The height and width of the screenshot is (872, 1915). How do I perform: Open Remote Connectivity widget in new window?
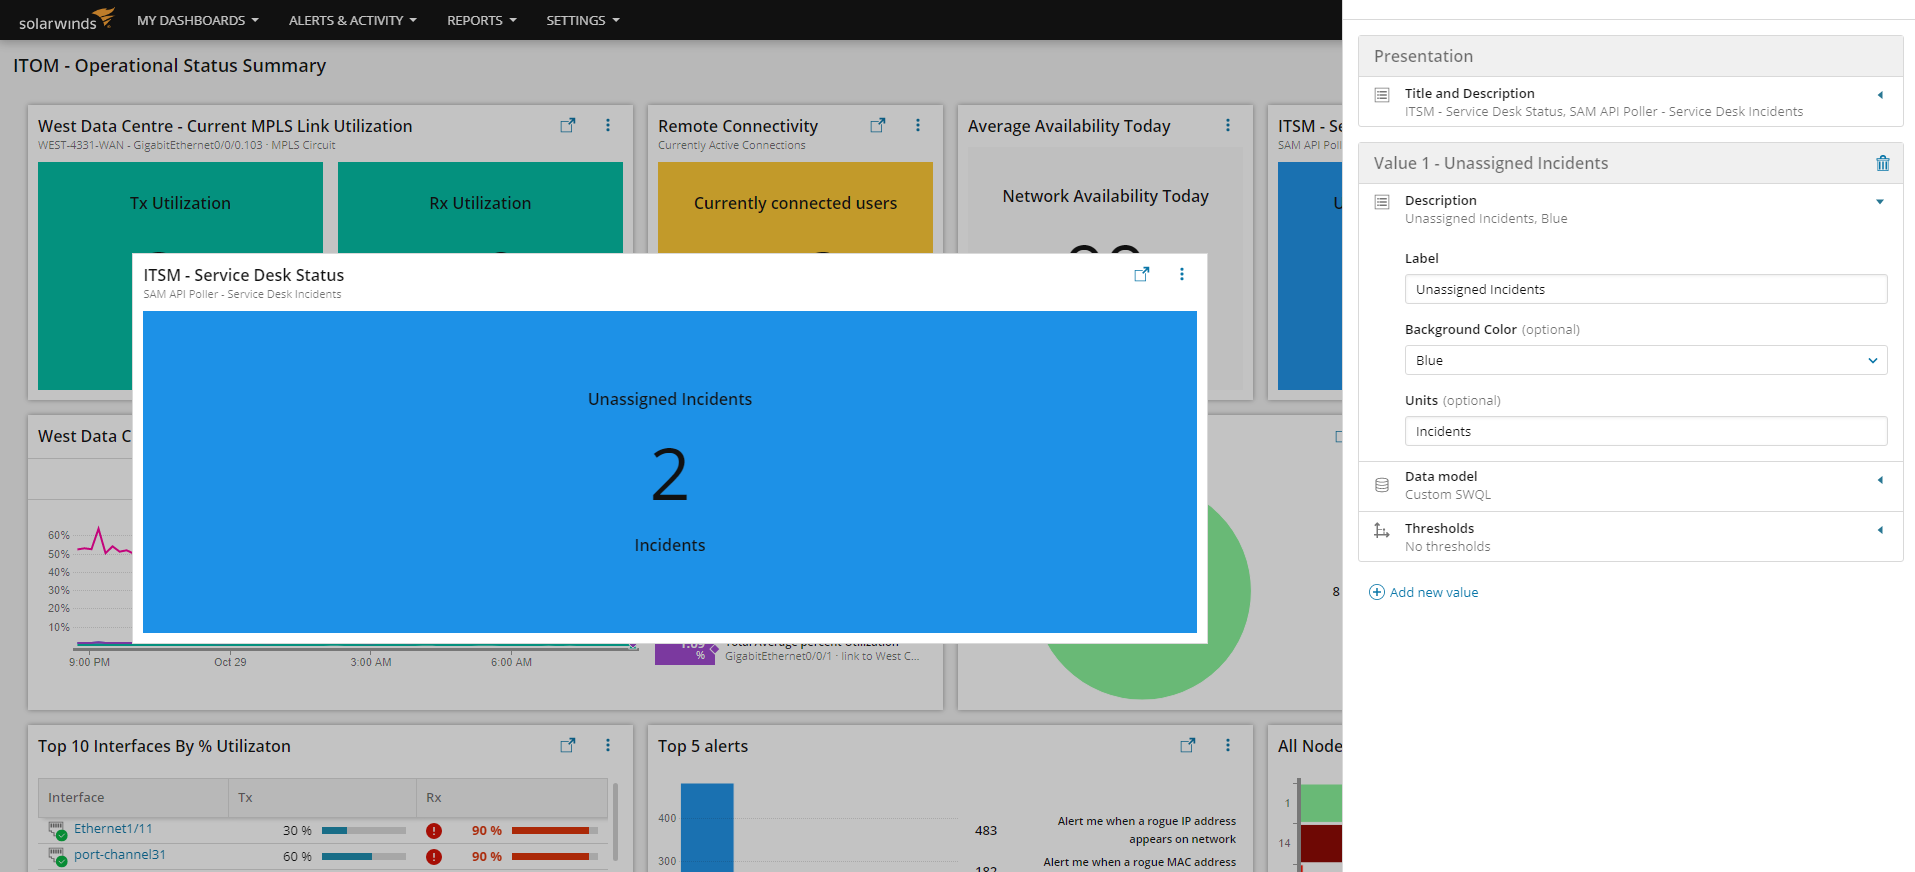coord(878,125)
